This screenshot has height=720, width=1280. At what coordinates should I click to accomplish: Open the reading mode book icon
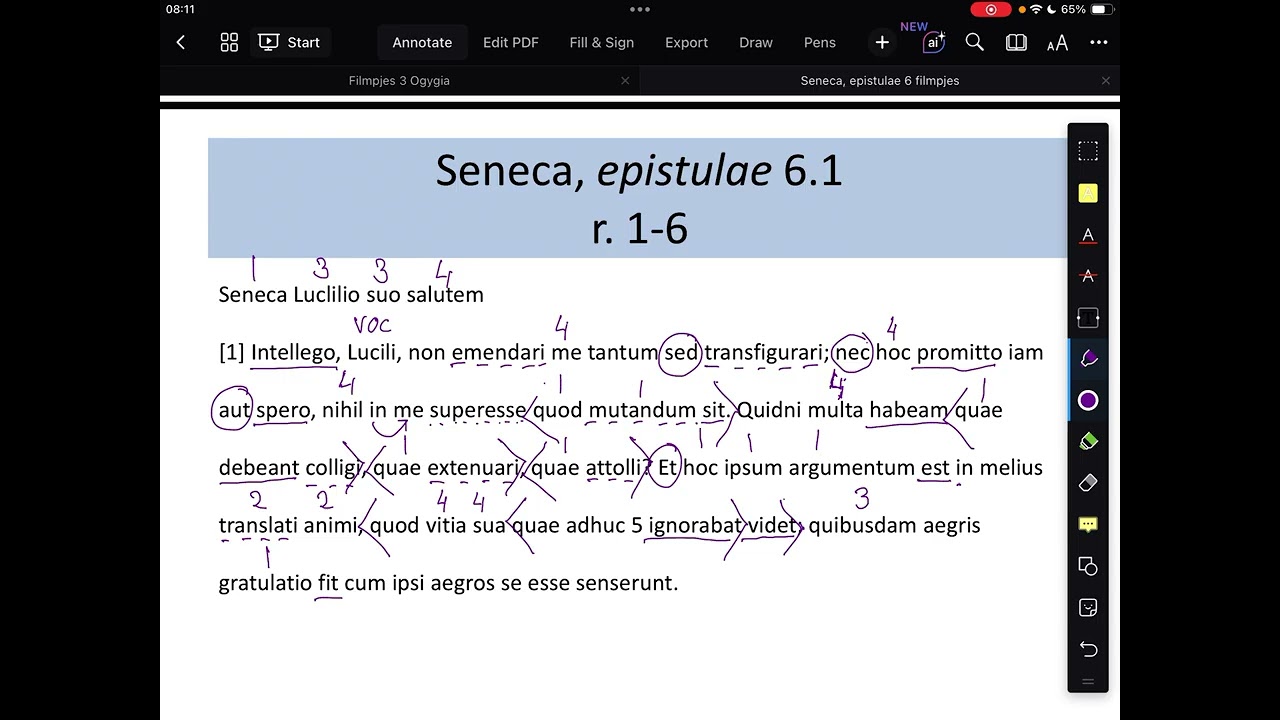(x=1016, y=42)
